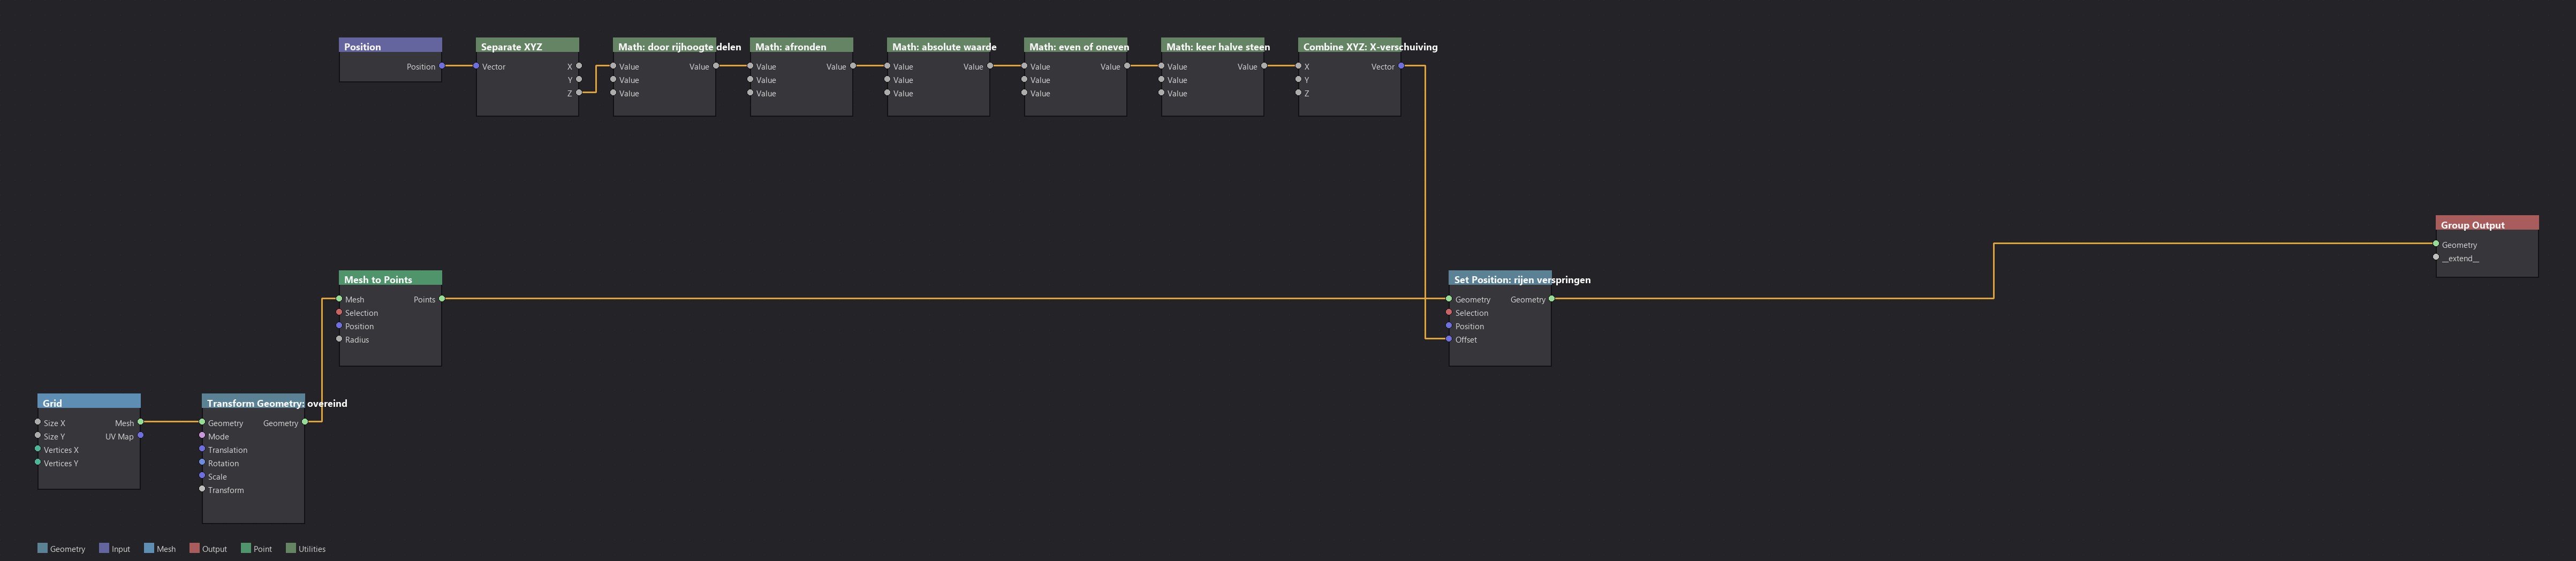
Task: Click the Points output socket of Mesh to Points
Action: pyautogui.click(x=442, y=299)
